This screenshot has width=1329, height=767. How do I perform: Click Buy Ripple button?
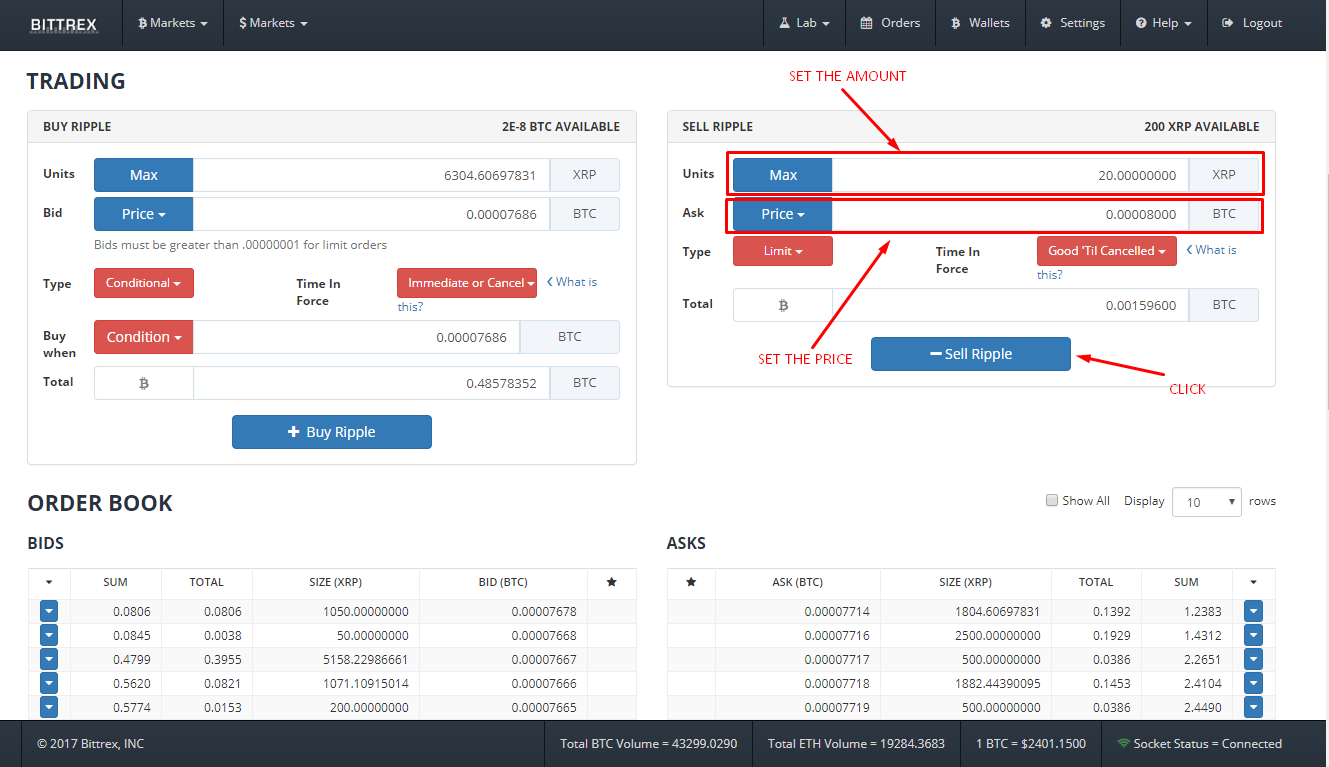[x=332, y=432]
